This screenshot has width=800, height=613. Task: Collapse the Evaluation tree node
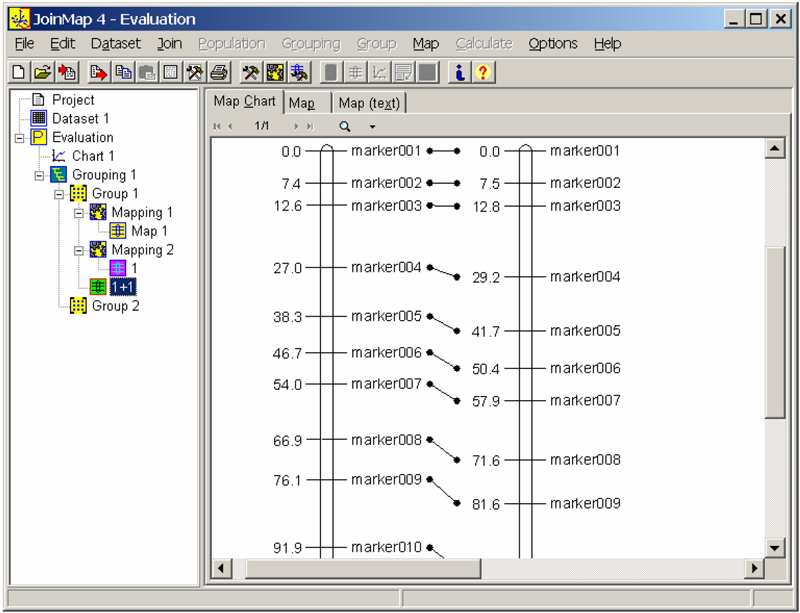pos(19,138)
